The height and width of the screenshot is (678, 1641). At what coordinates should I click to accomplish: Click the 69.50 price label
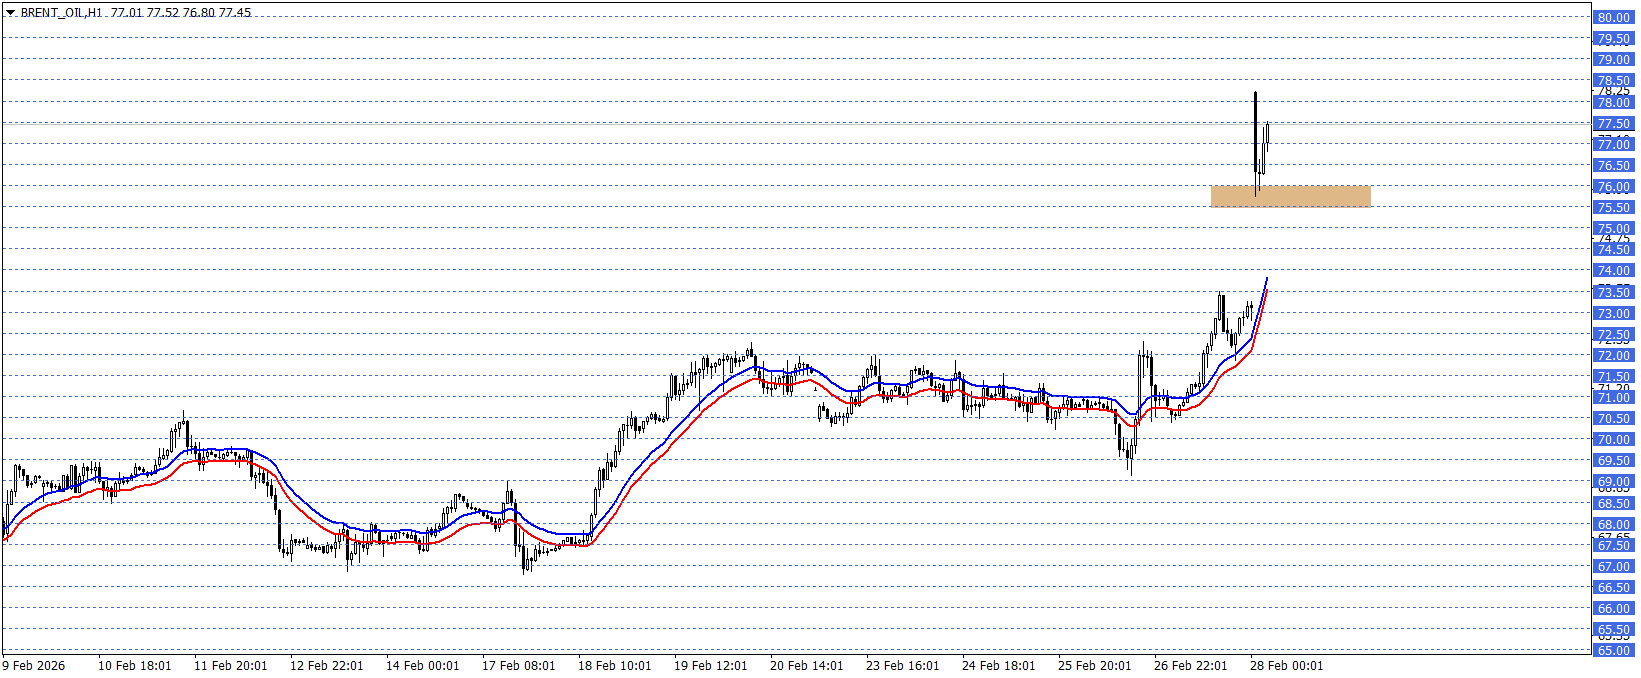click(1613, 461)
